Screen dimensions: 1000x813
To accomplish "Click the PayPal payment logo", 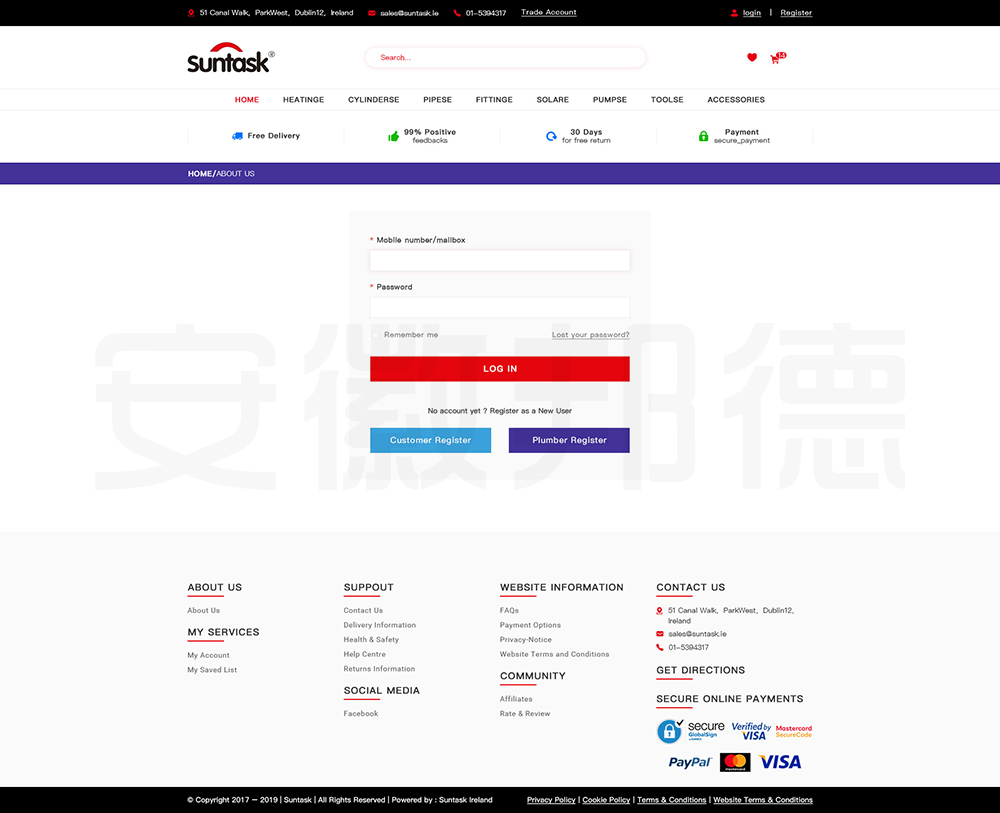I will pyautogui.click(x=689, y=762).
